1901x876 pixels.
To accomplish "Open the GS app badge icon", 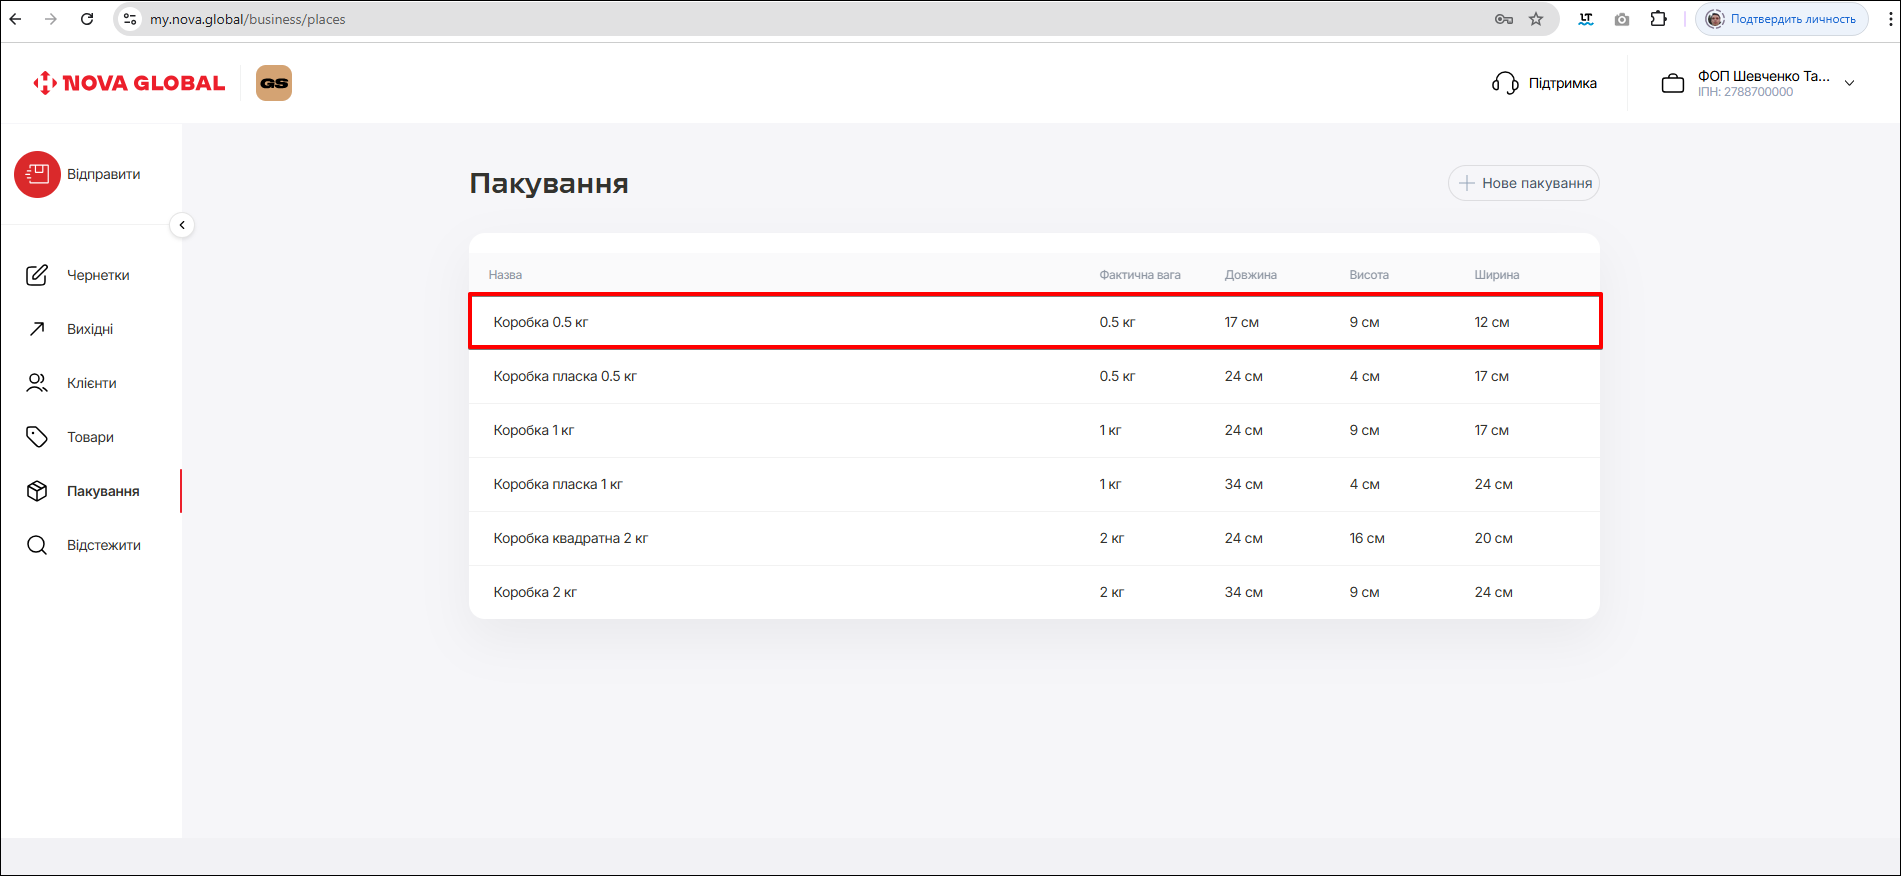I will [274, 83].
